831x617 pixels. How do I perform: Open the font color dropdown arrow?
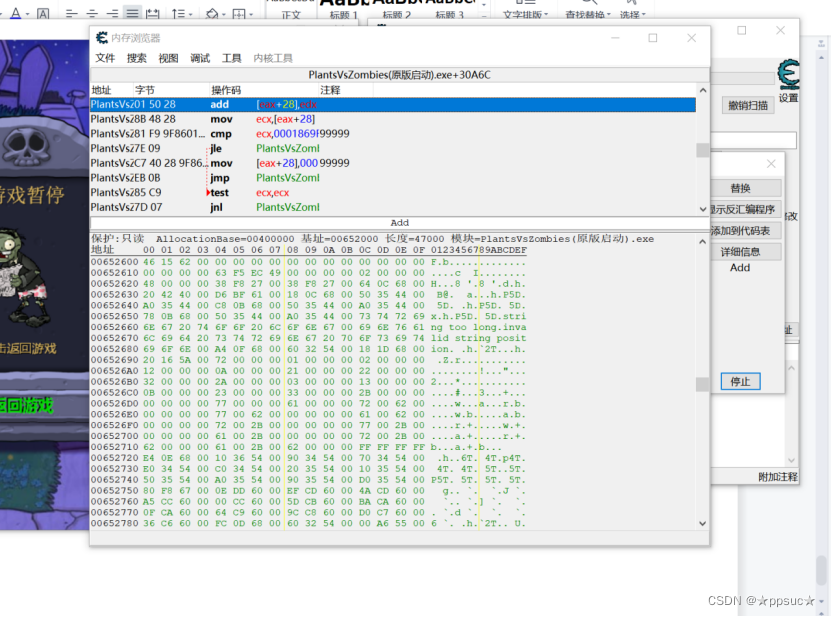point(28,14)
